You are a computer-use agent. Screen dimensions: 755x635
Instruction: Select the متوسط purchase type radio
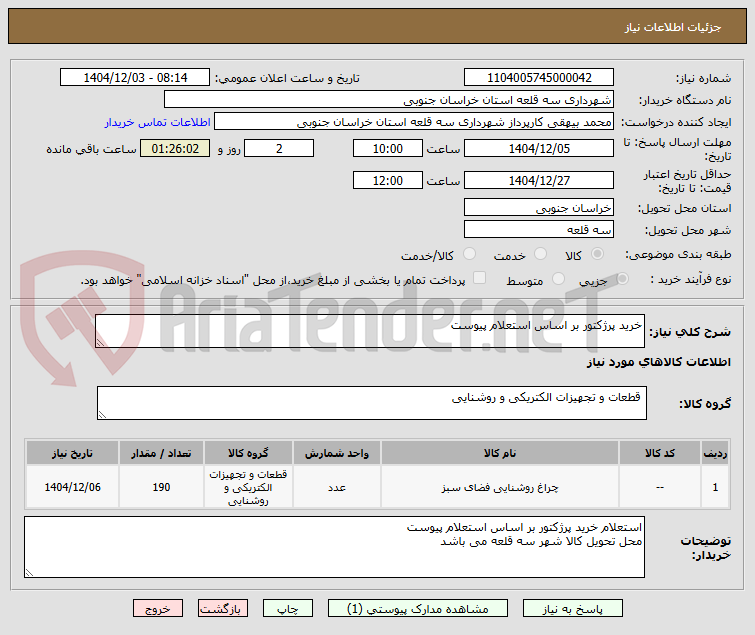[x=559, y=278]
